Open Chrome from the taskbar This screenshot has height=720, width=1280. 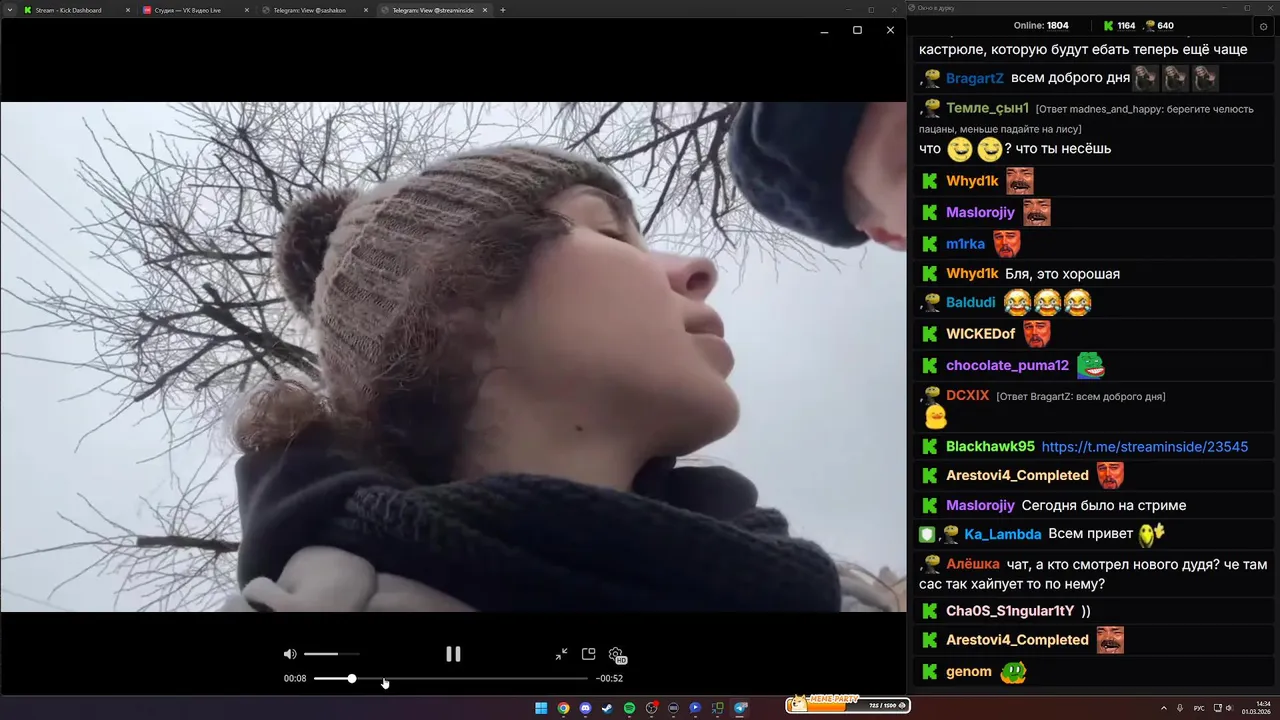pos(563,708)
